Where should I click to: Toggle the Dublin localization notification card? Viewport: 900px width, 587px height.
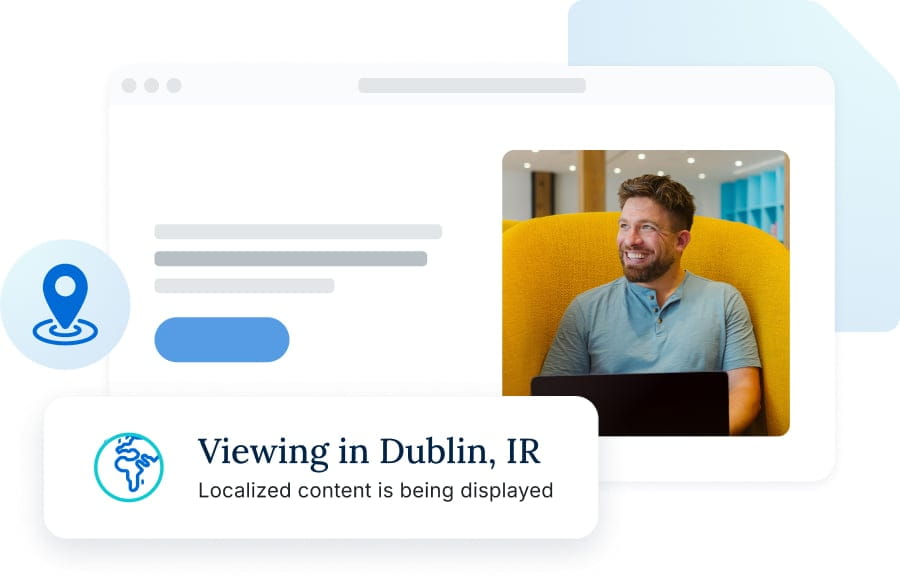tap(320, 466)
